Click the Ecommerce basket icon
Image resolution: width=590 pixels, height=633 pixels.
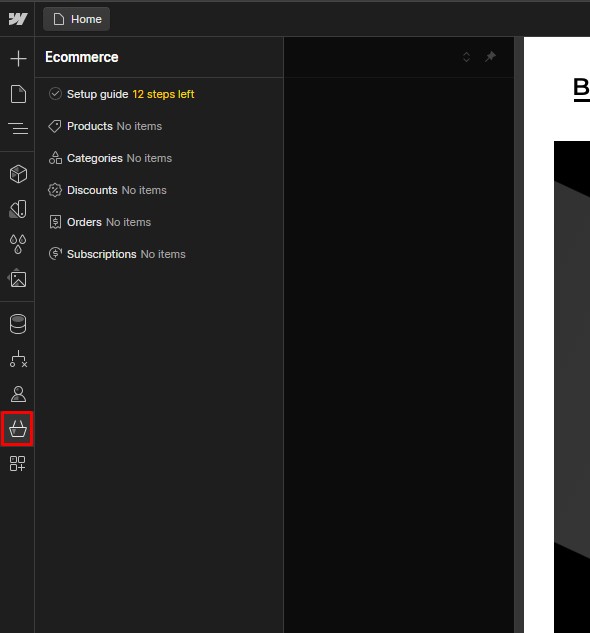18,429
